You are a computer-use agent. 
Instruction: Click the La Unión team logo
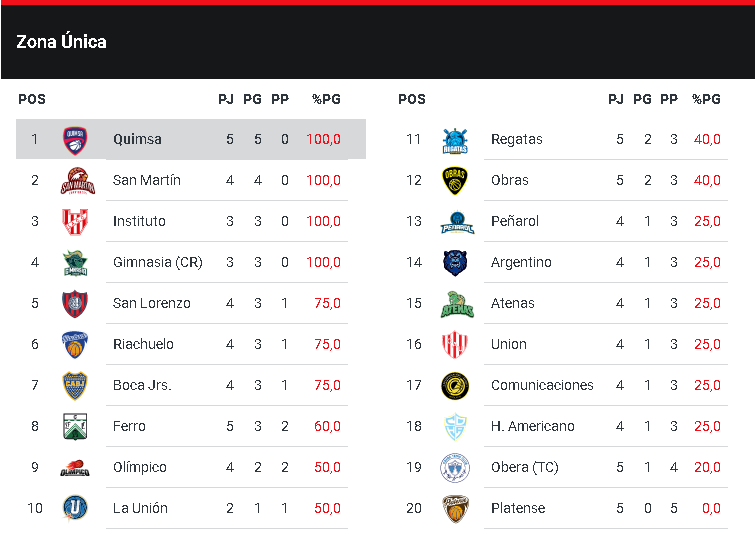coord(75,508)
